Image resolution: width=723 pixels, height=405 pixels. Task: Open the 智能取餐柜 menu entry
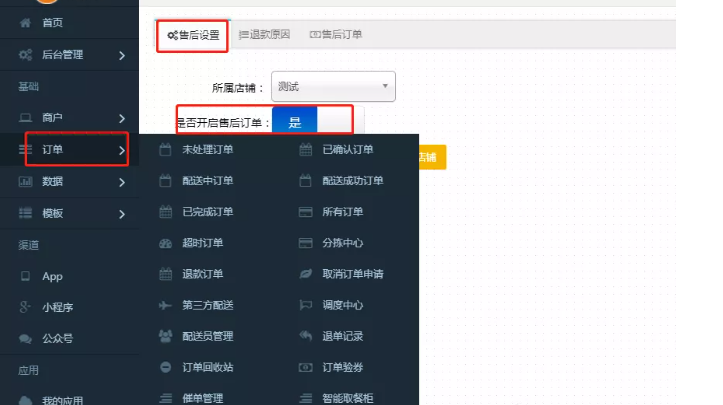(x=348, y=398)
